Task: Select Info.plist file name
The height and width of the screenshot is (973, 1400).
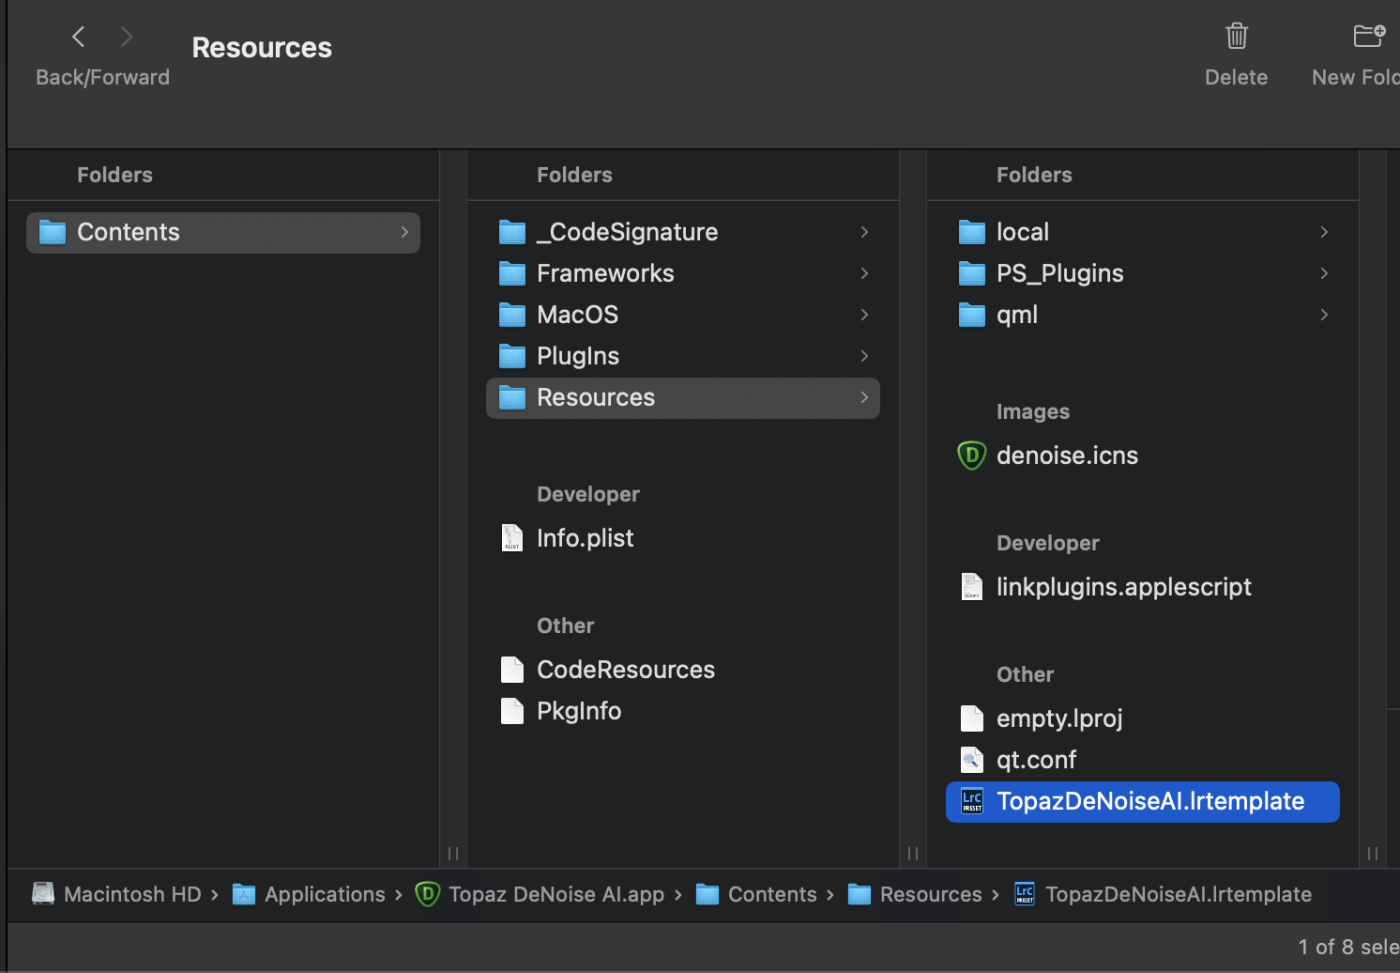Action: pos(585,538)
